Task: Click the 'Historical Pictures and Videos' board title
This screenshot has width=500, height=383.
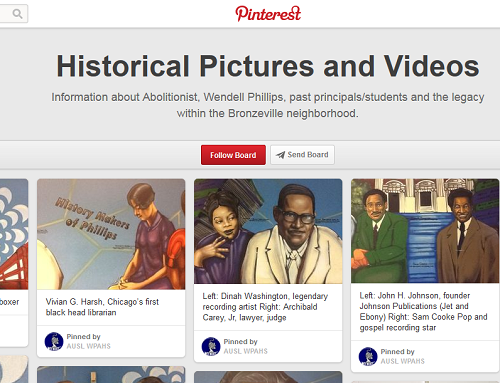Action: click(268, 66)
